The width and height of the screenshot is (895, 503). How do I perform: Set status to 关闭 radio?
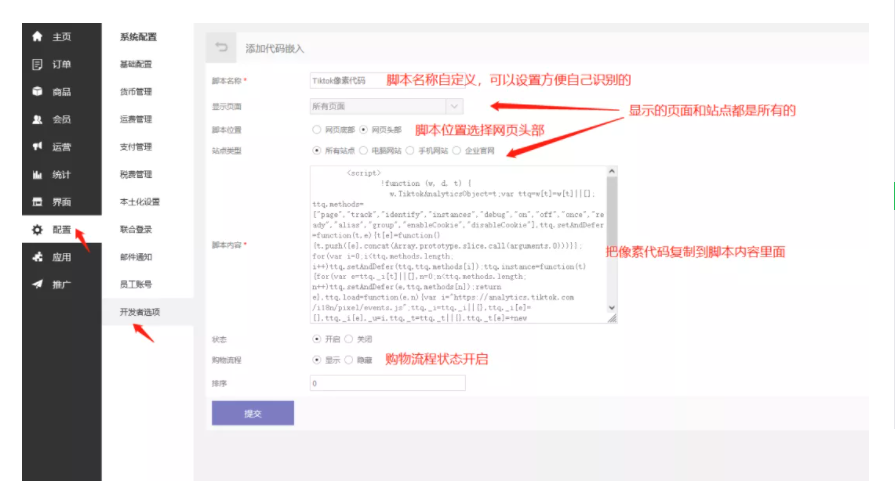point(349,339)
